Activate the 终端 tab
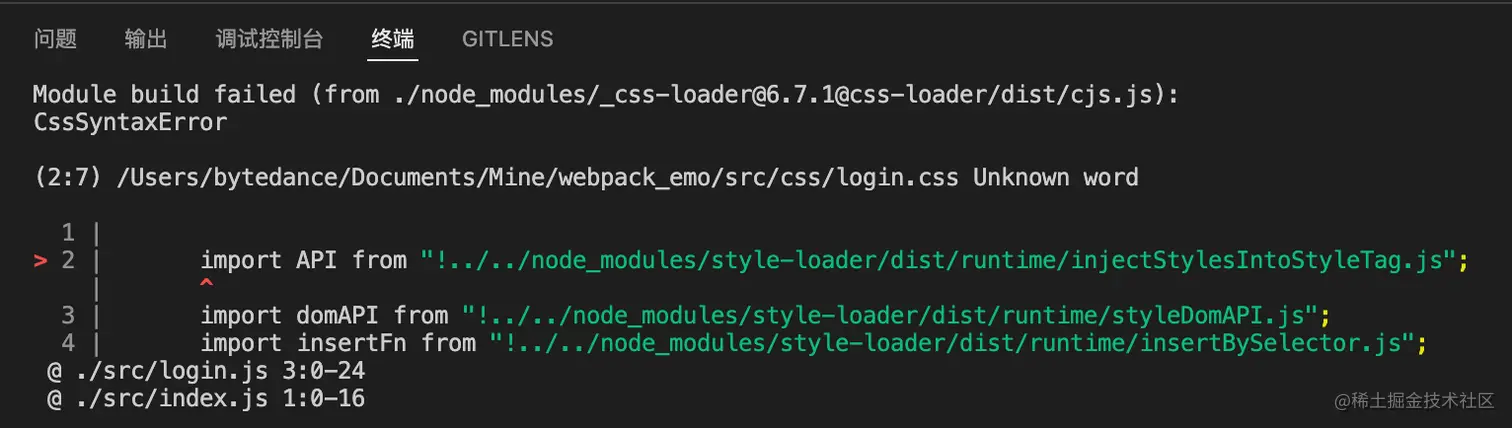 [392, 39]
